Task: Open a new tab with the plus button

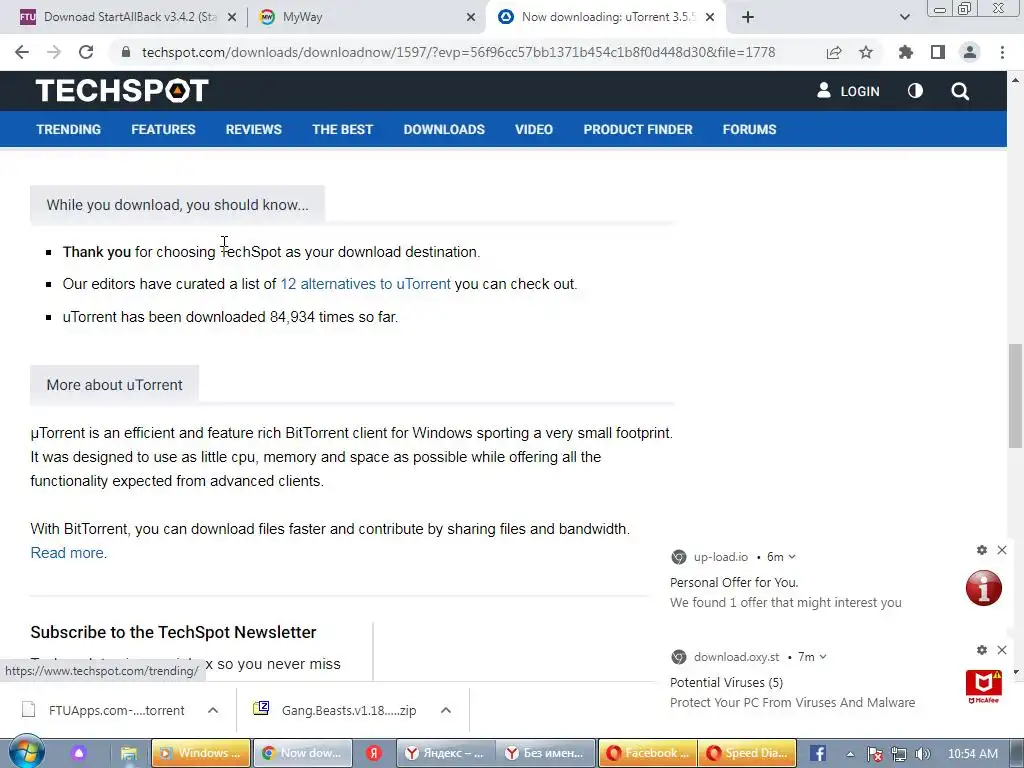Action: coord(748,17)
